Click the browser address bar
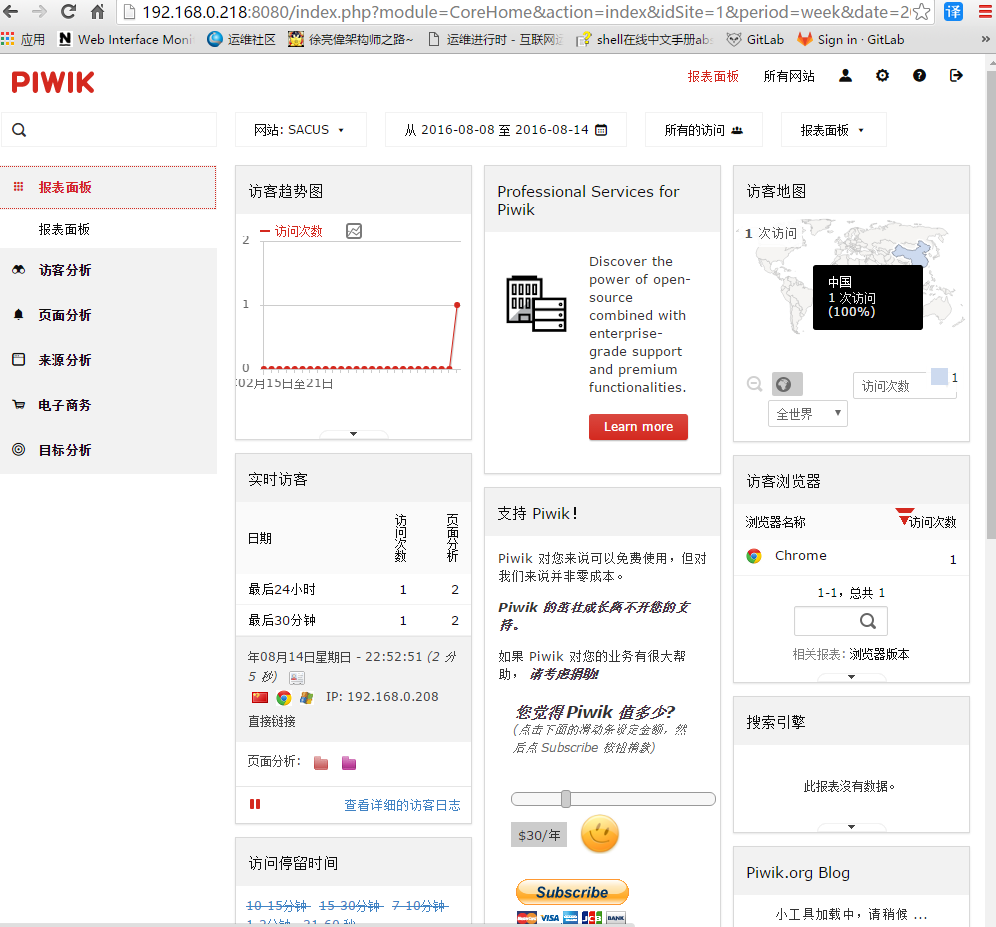Viewport: 996px width, 927px height. click(527, 11)
